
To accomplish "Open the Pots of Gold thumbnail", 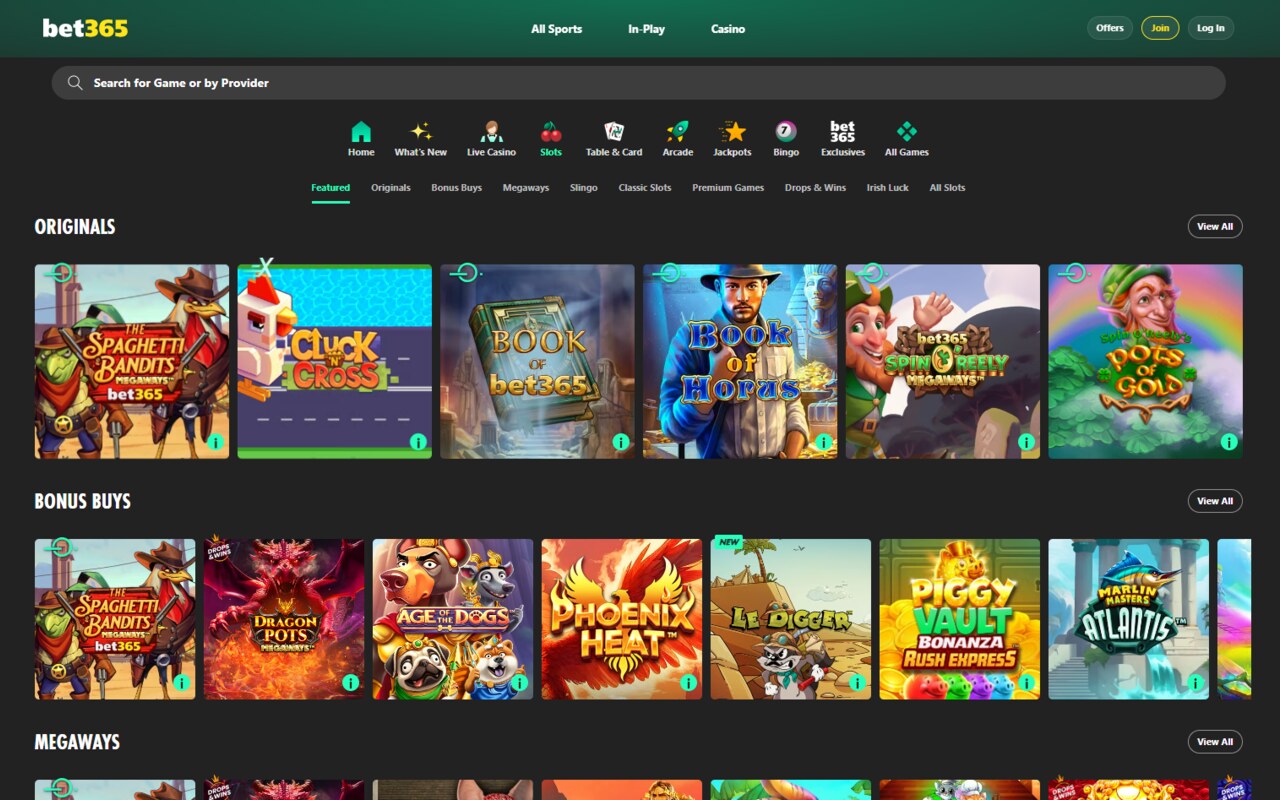I will [x=1145, y=361].
